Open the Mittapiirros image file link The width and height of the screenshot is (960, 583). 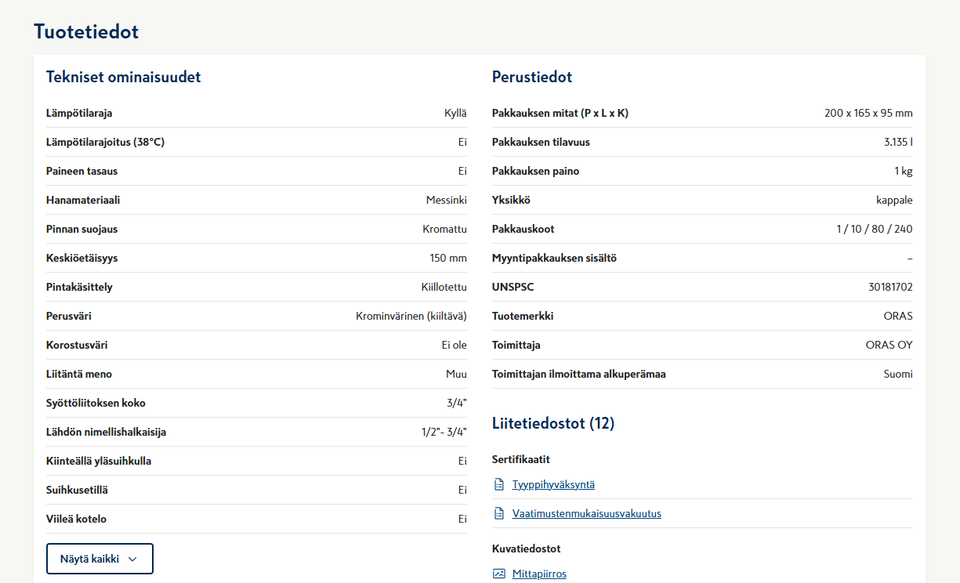coord(539,574)
